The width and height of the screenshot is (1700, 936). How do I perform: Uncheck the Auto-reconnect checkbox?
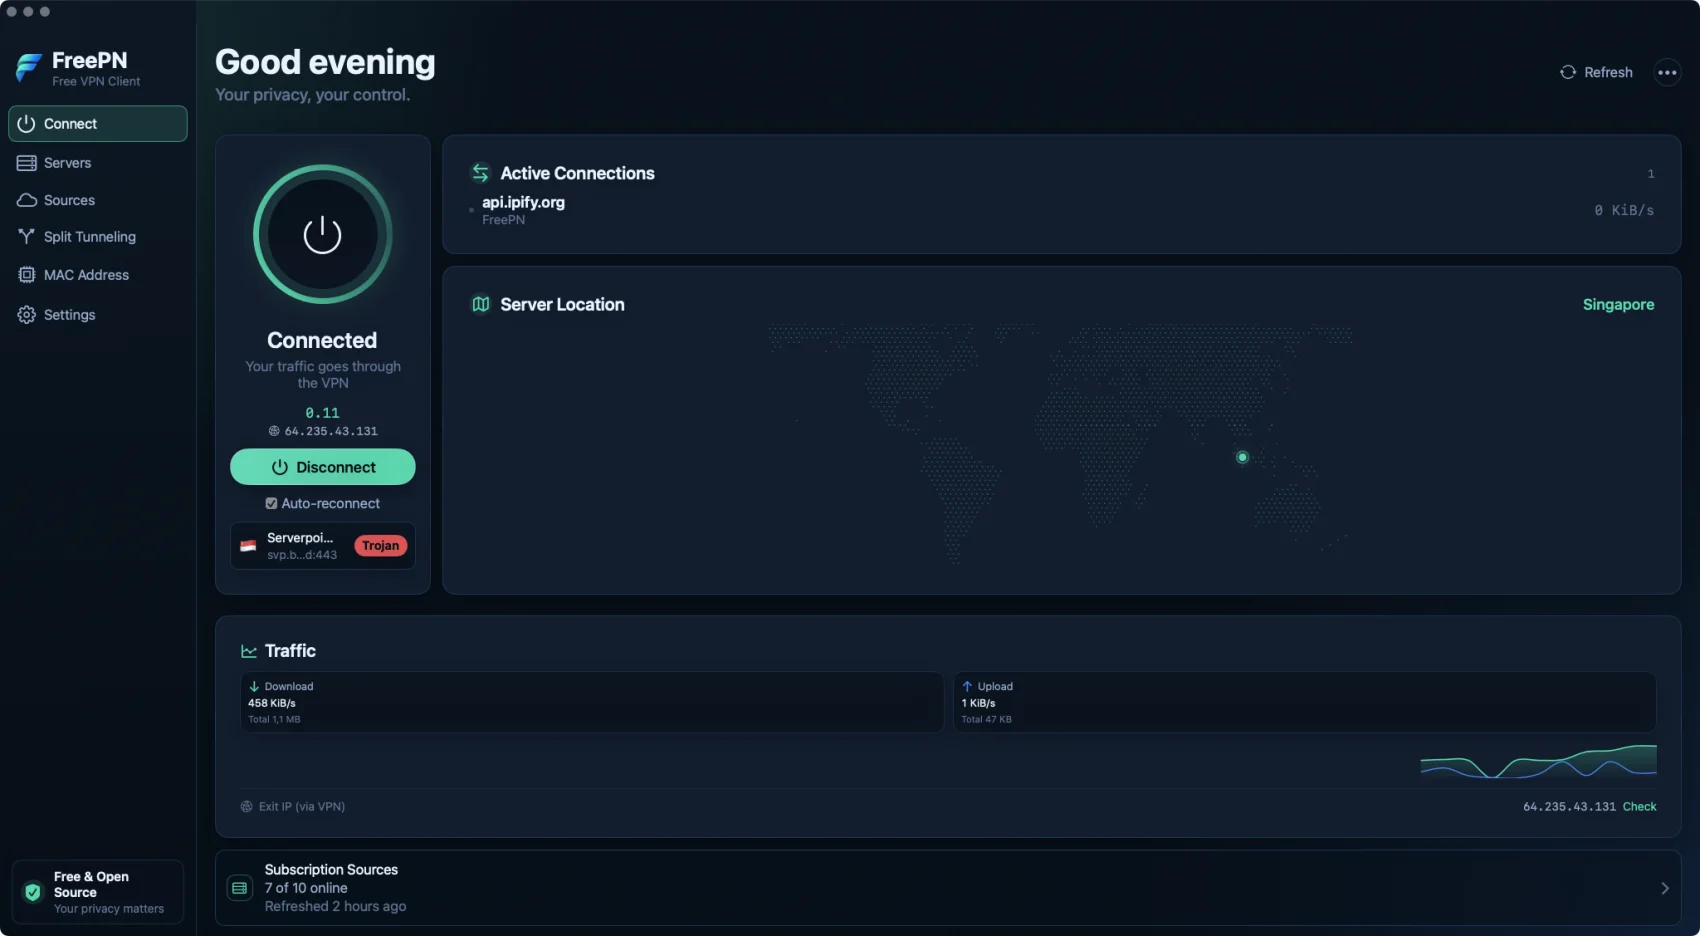pos(271,504)
